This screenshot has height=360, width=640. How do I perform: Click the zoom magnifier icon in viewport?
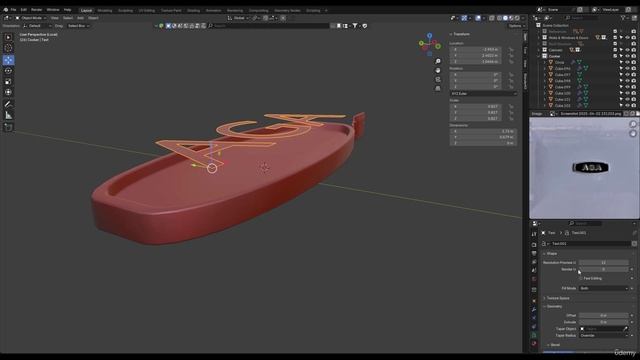(438, 61)
